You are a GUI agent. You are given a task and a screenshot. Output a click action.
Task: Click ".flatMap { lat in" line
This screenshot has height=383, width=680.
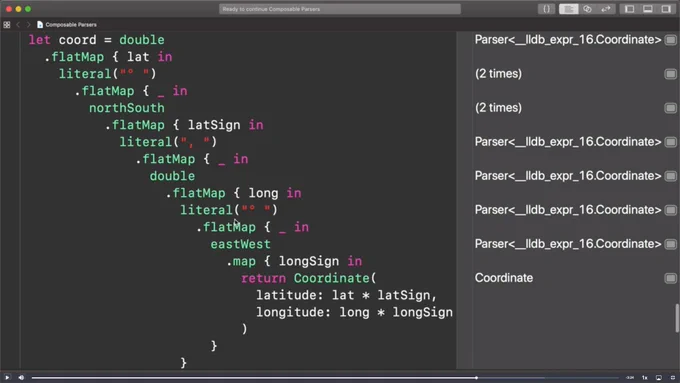(x=108, y=57)
